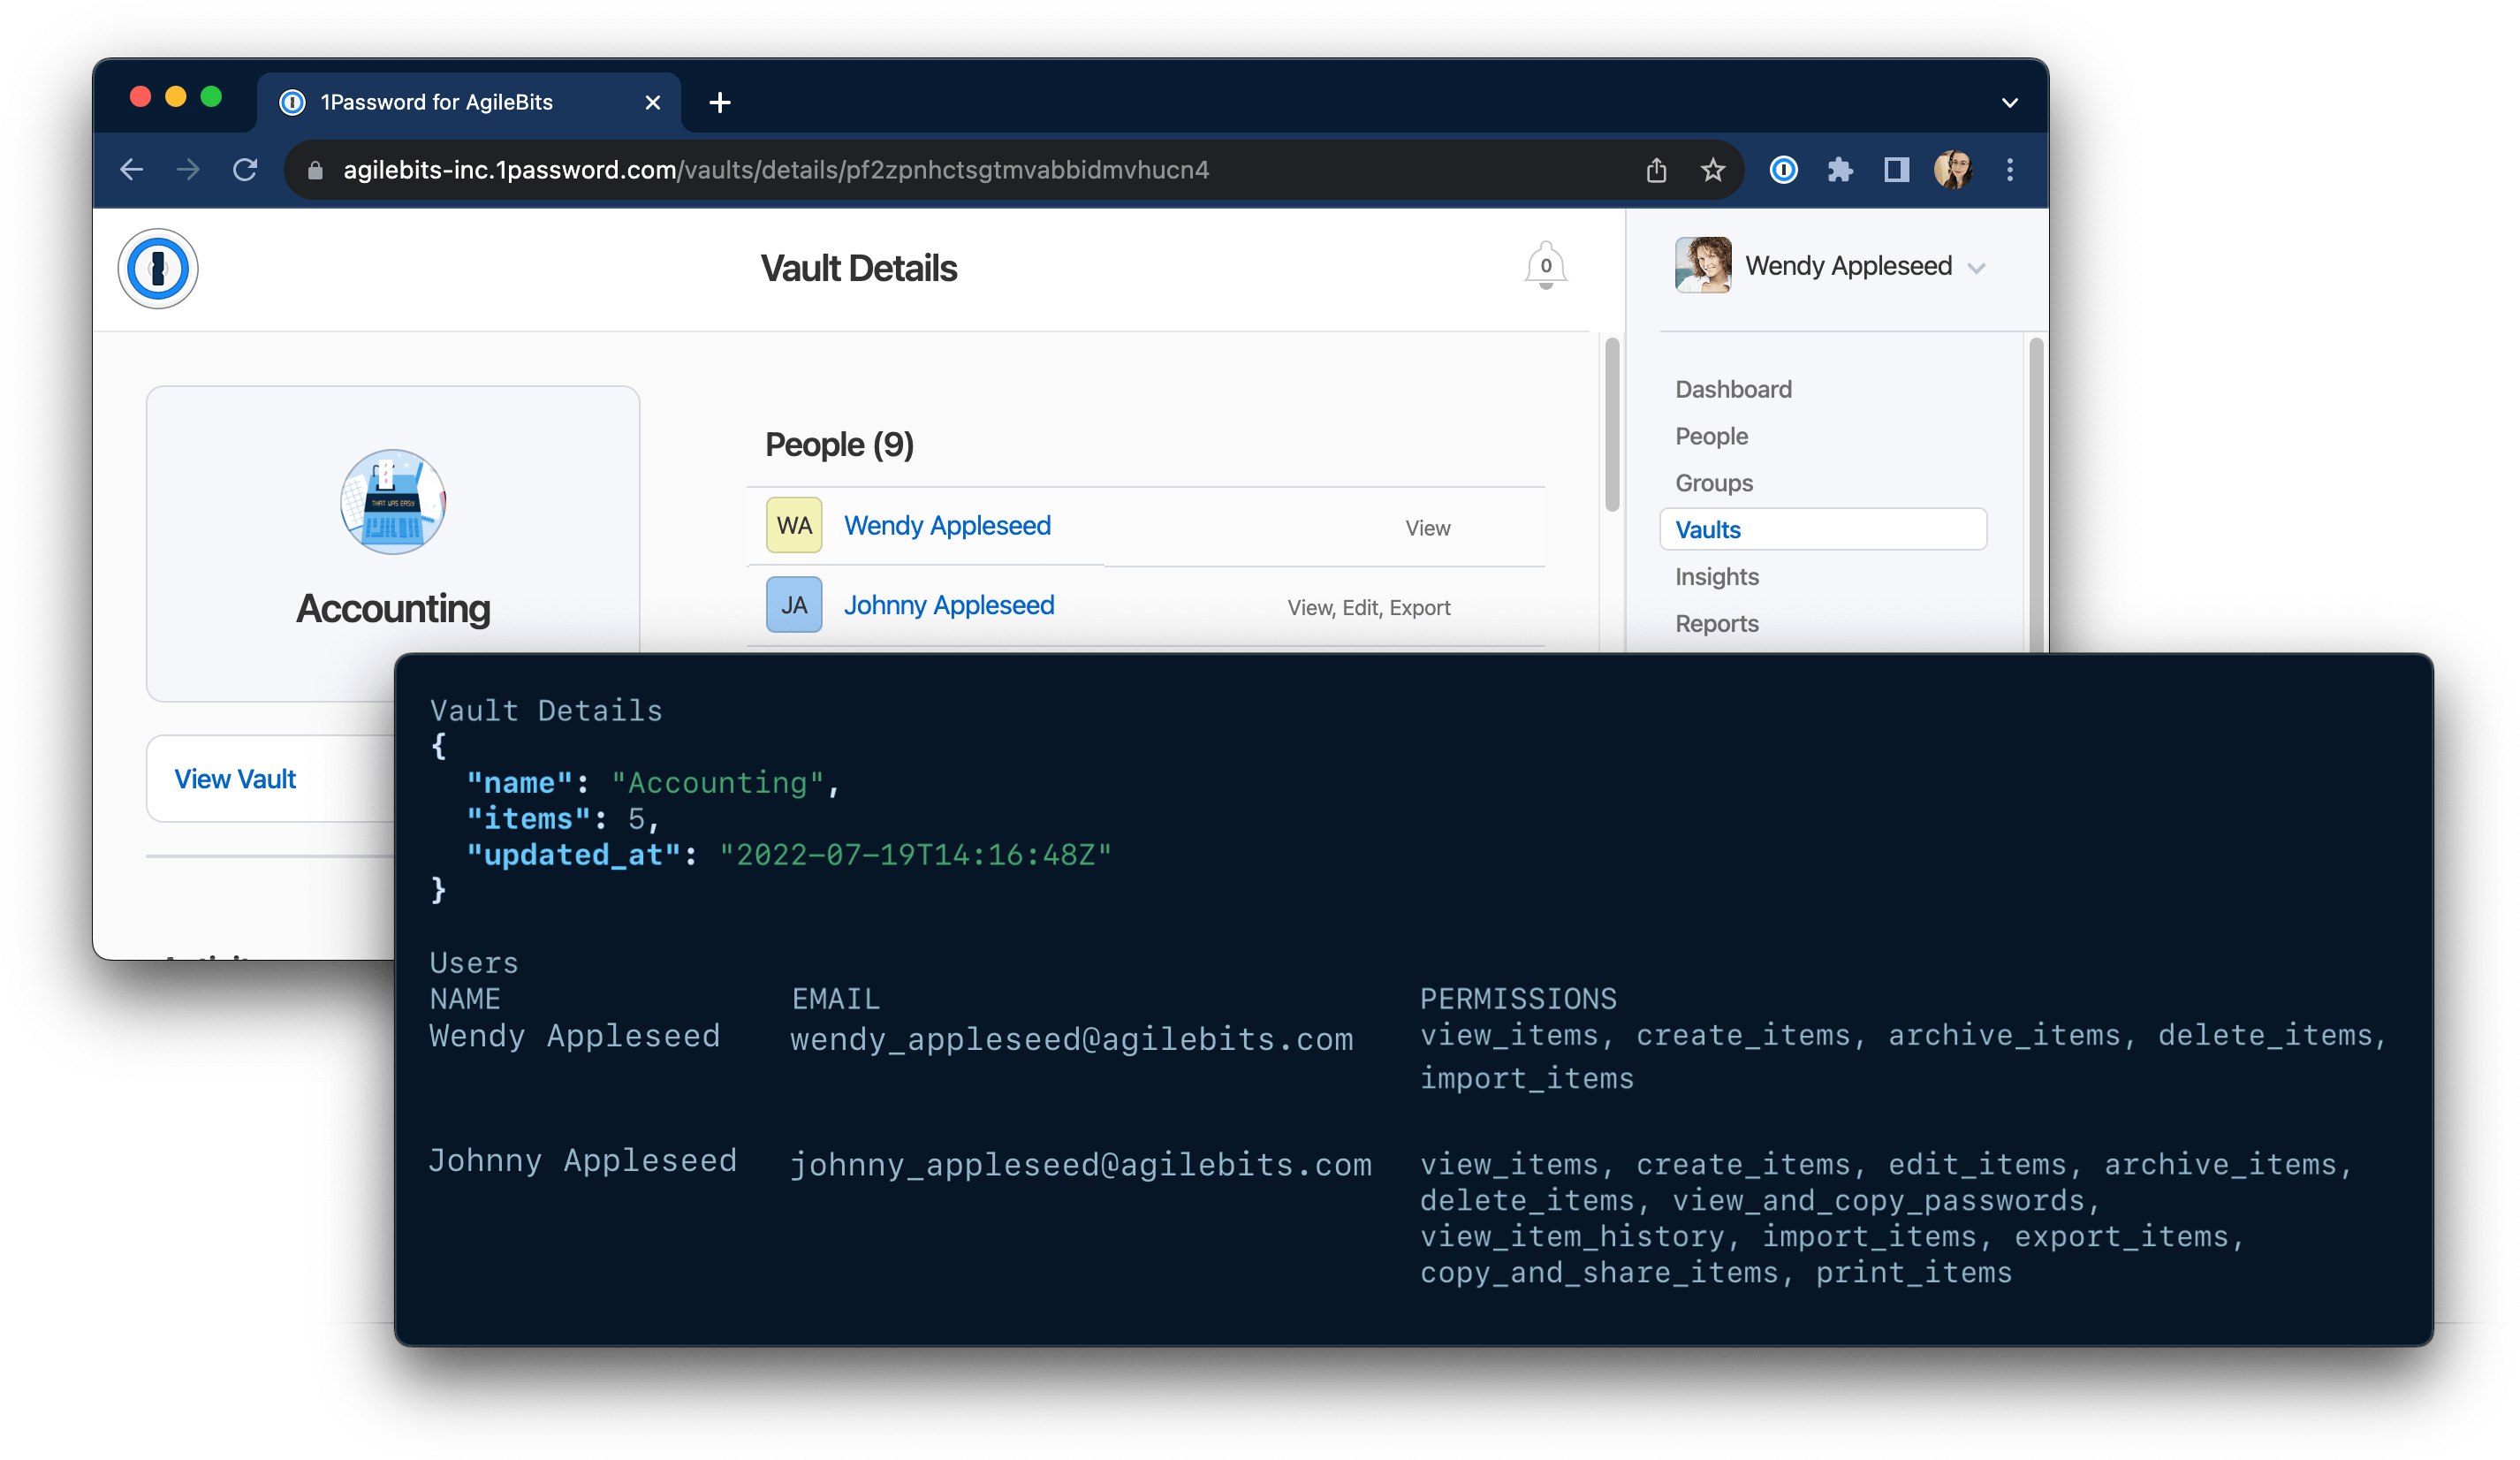Click View next to Wendy Appleseed
This screenshot has height=1460, width=2520.
(1427, 528)
